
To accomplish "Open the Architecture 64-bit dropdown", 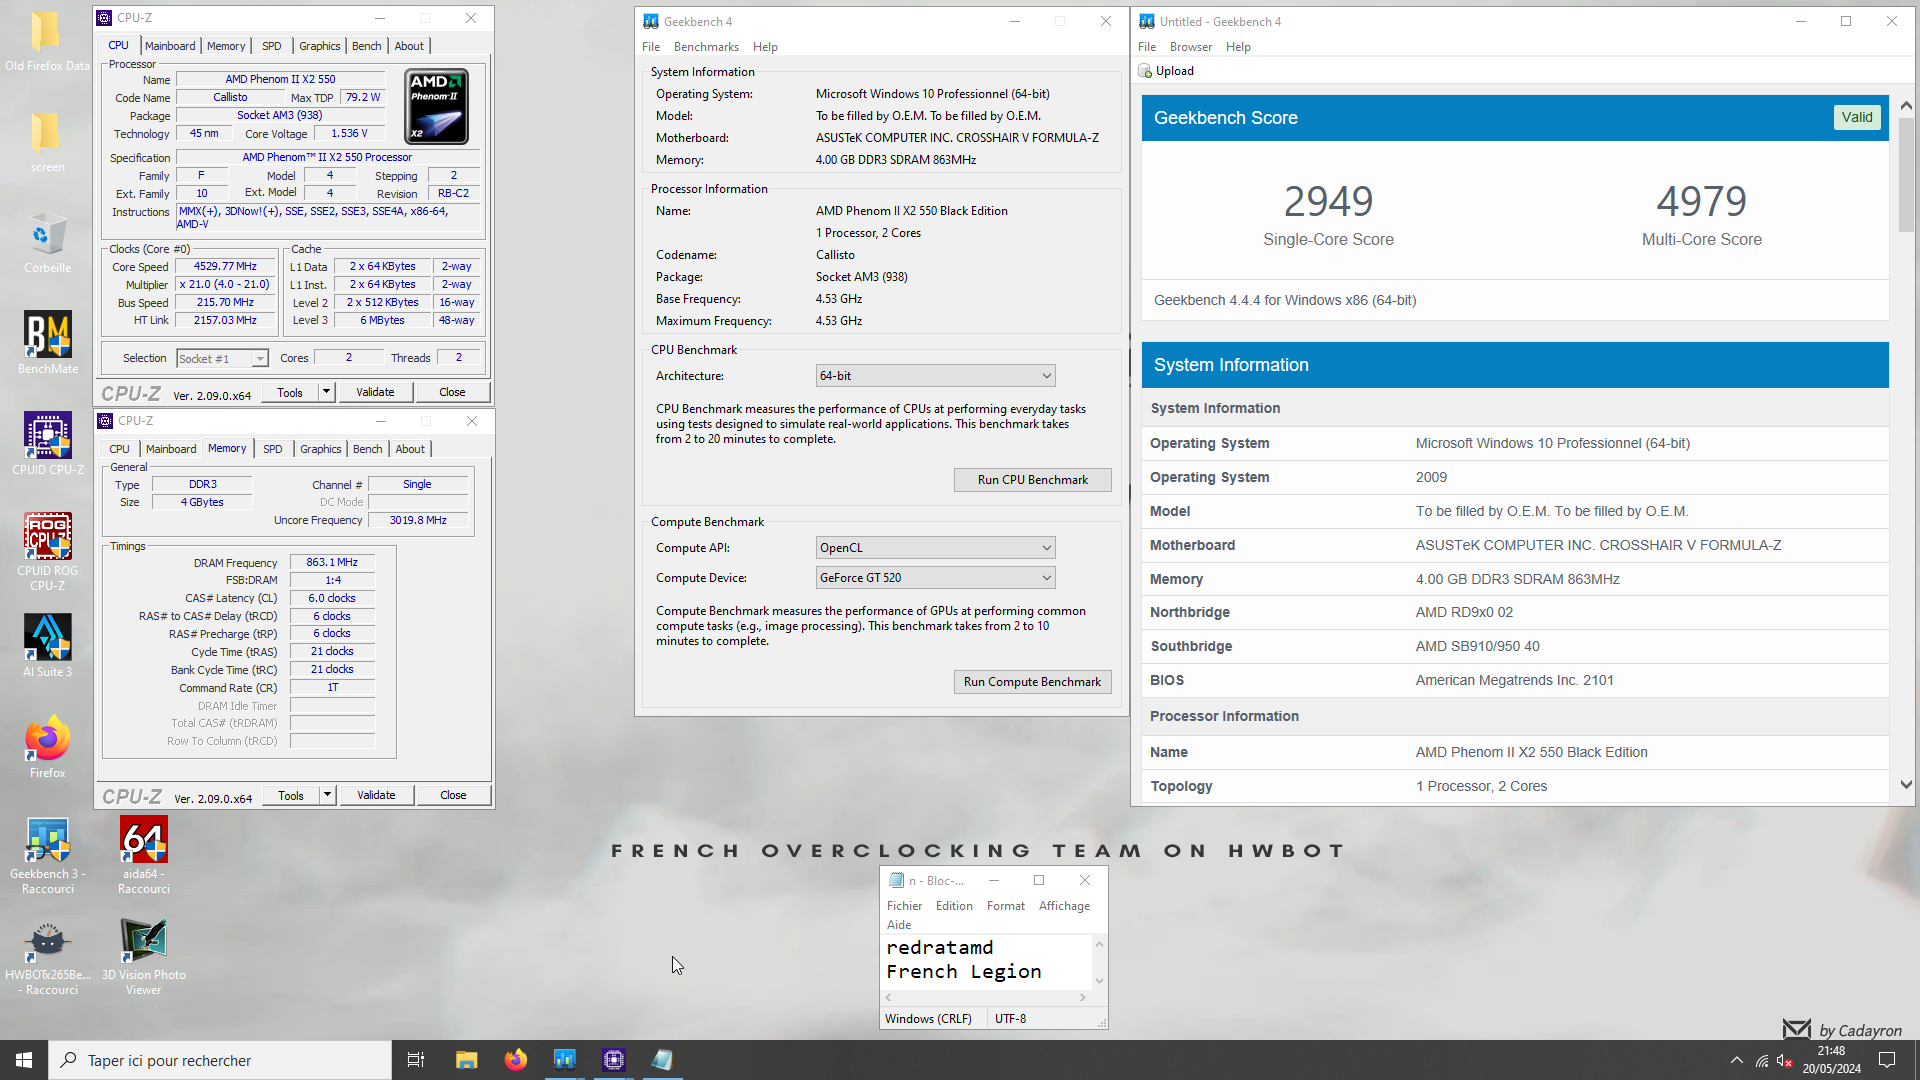I will pos(935,376).
